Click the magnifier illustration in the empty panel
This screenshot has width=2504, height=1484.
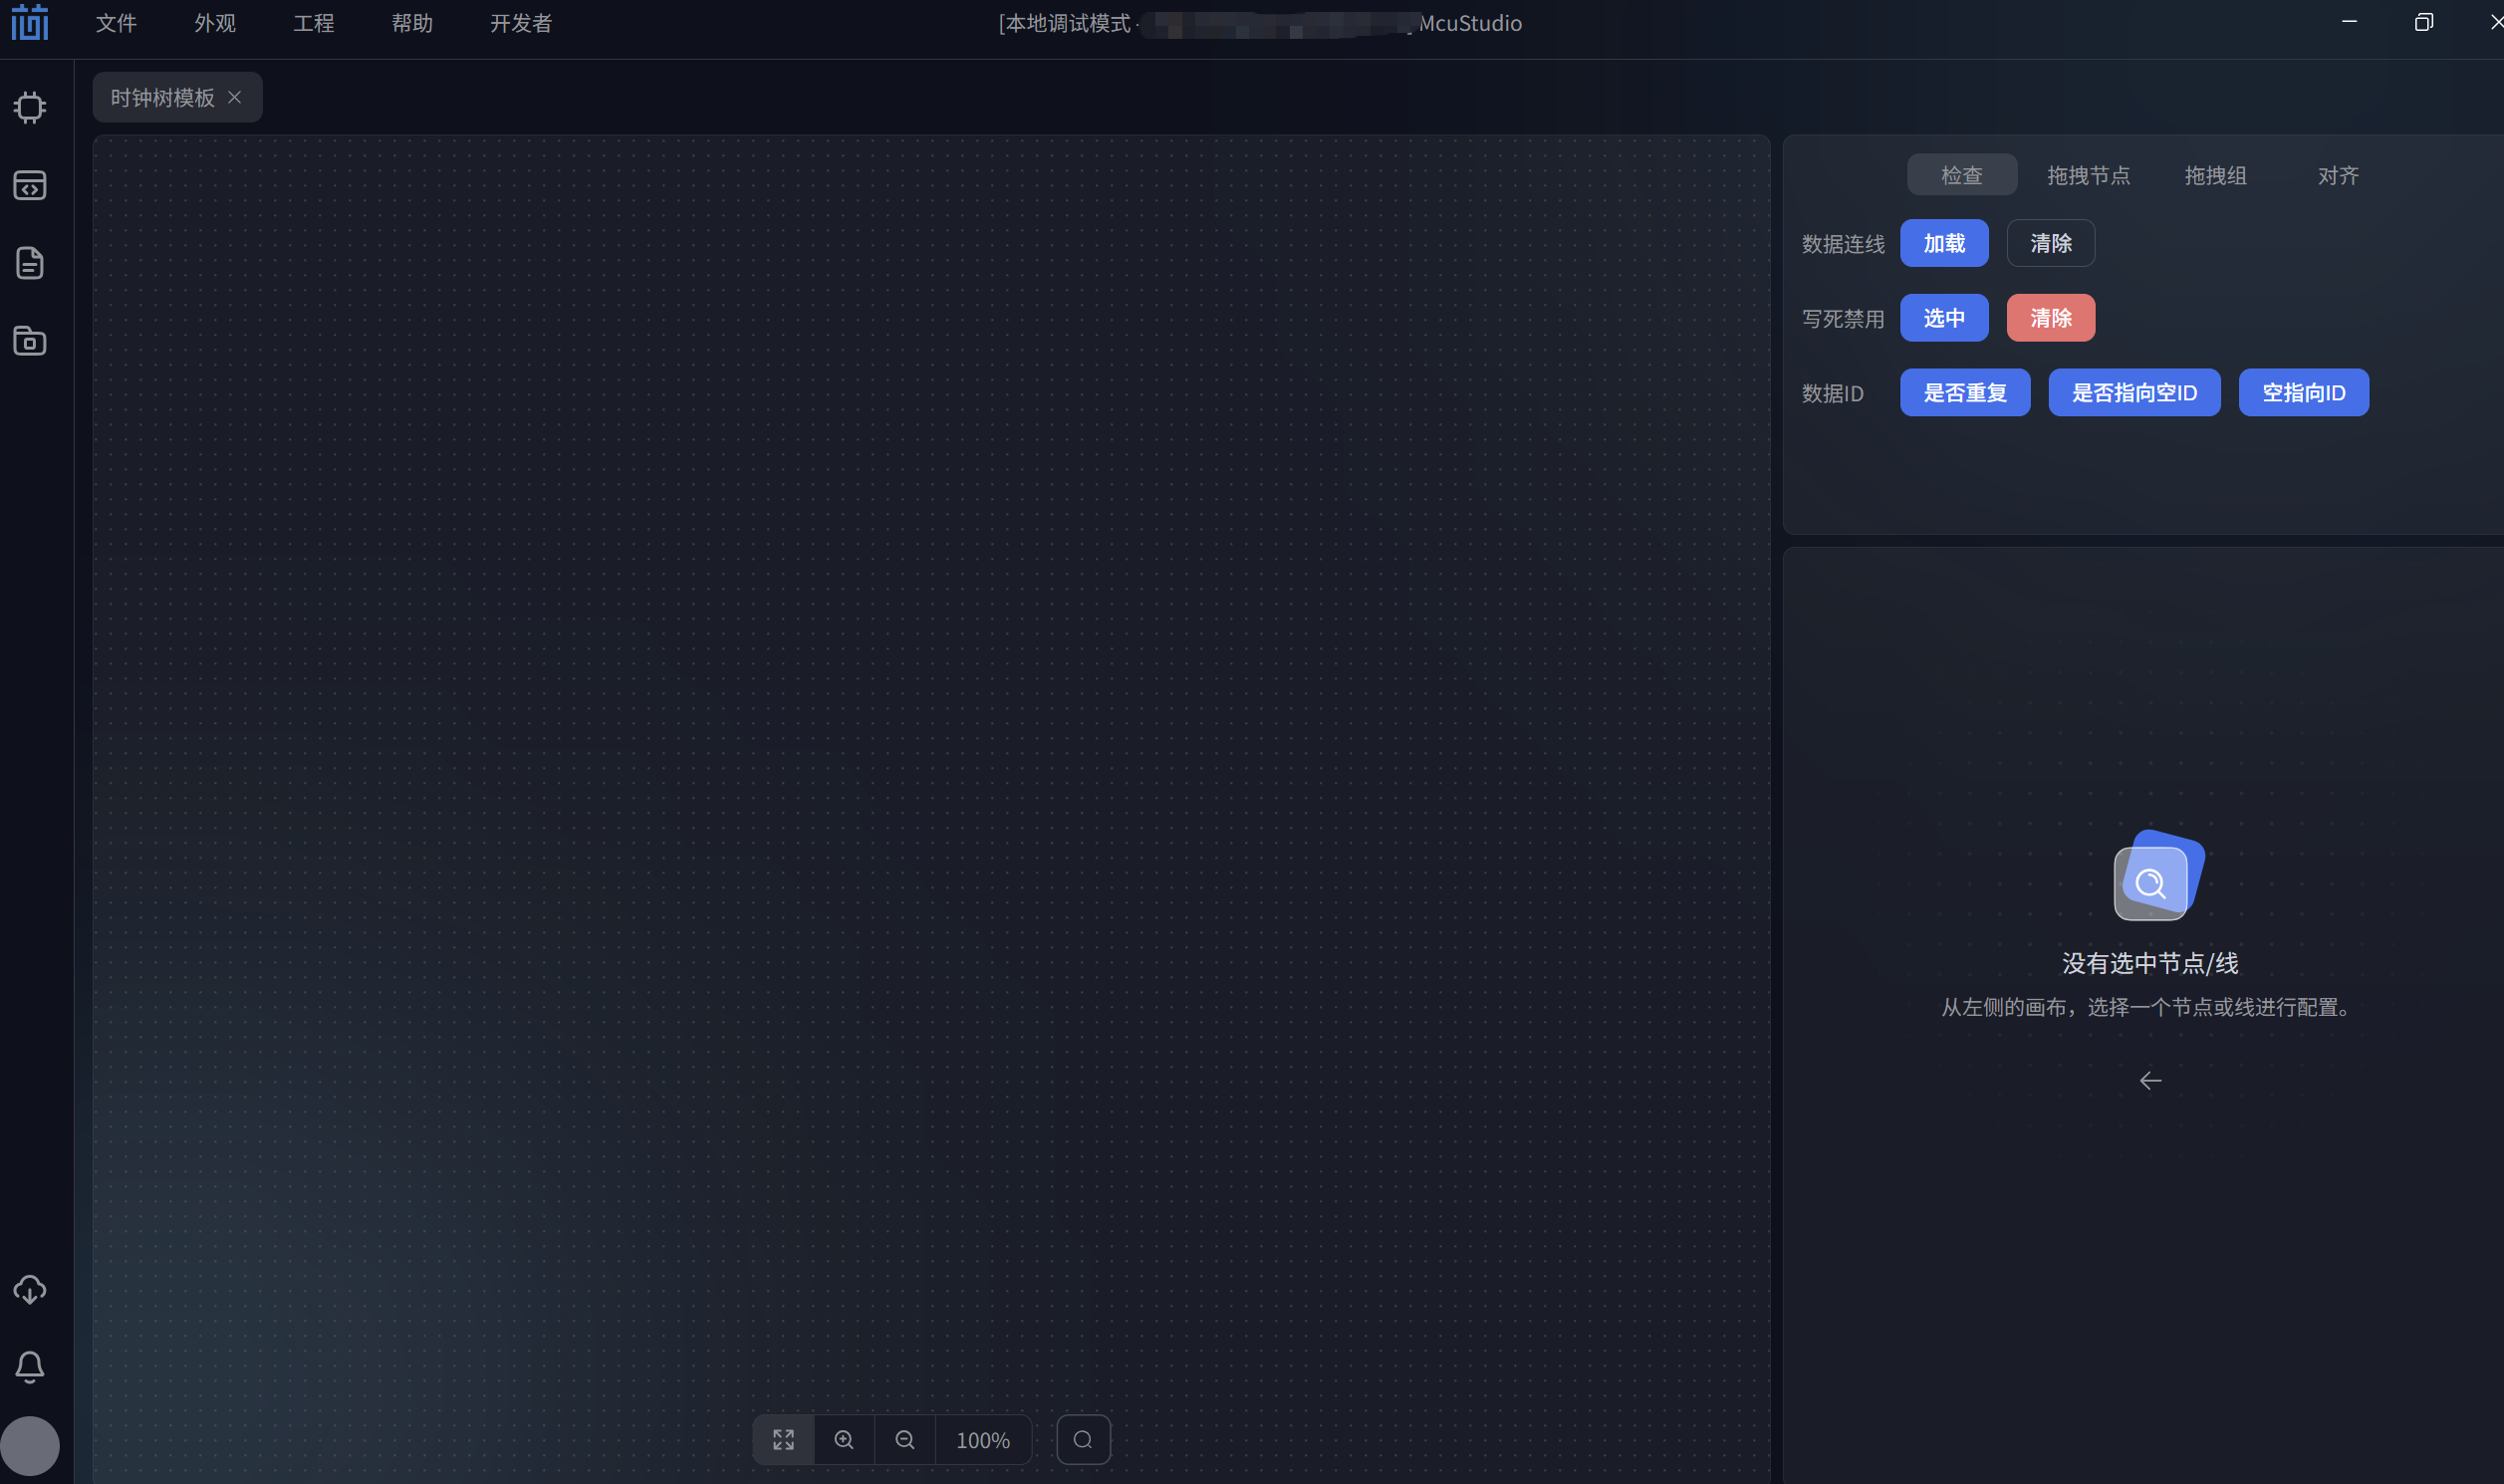[2158, 875]
